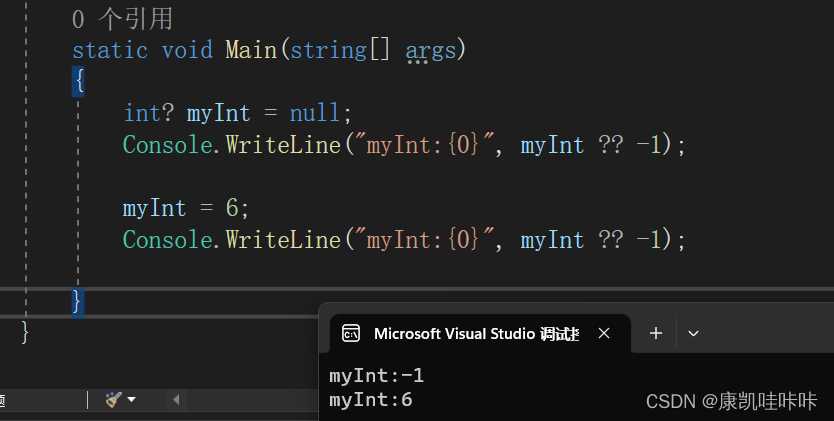Click the code cleanup broom icon
834x421 pixels.
[113, 399]
